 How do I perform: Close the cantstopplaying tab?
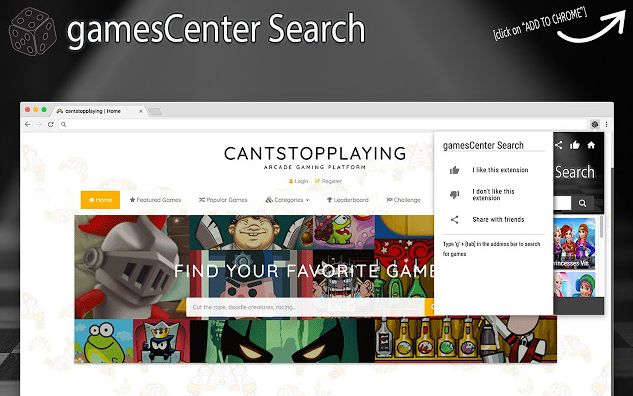141,111
